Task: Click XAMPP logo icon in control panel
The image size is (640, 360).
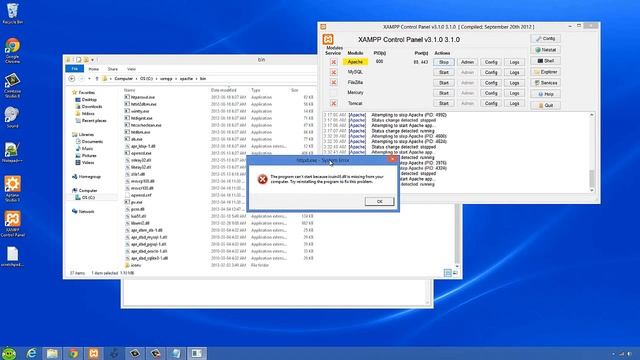Action: (328, 39)
